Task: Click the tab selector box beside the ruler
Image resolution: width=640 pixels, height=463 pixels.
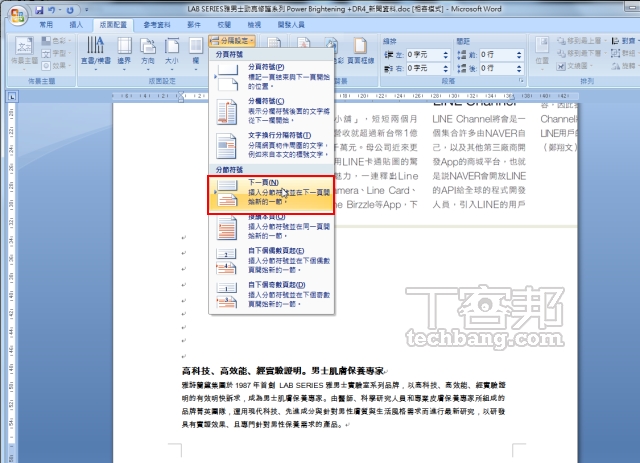Action: click(x=12, y=97)
